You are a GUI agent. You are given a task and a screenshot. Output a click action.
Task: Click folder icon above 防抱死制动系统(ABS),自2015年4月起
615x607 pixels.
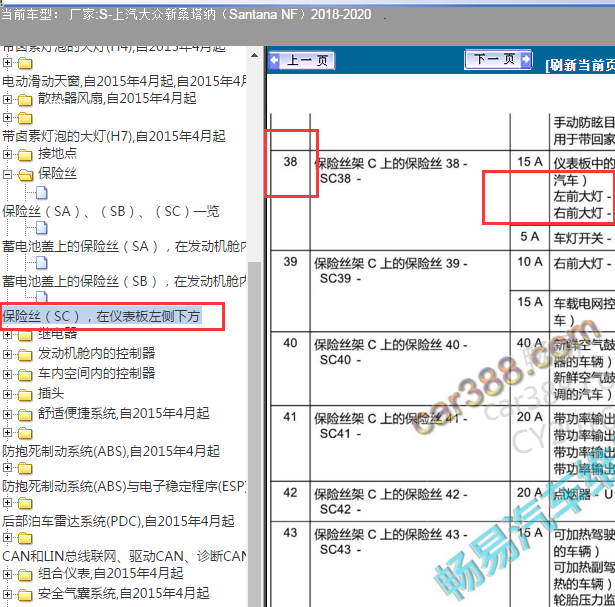pyautogui.click(x=25, y=434)
